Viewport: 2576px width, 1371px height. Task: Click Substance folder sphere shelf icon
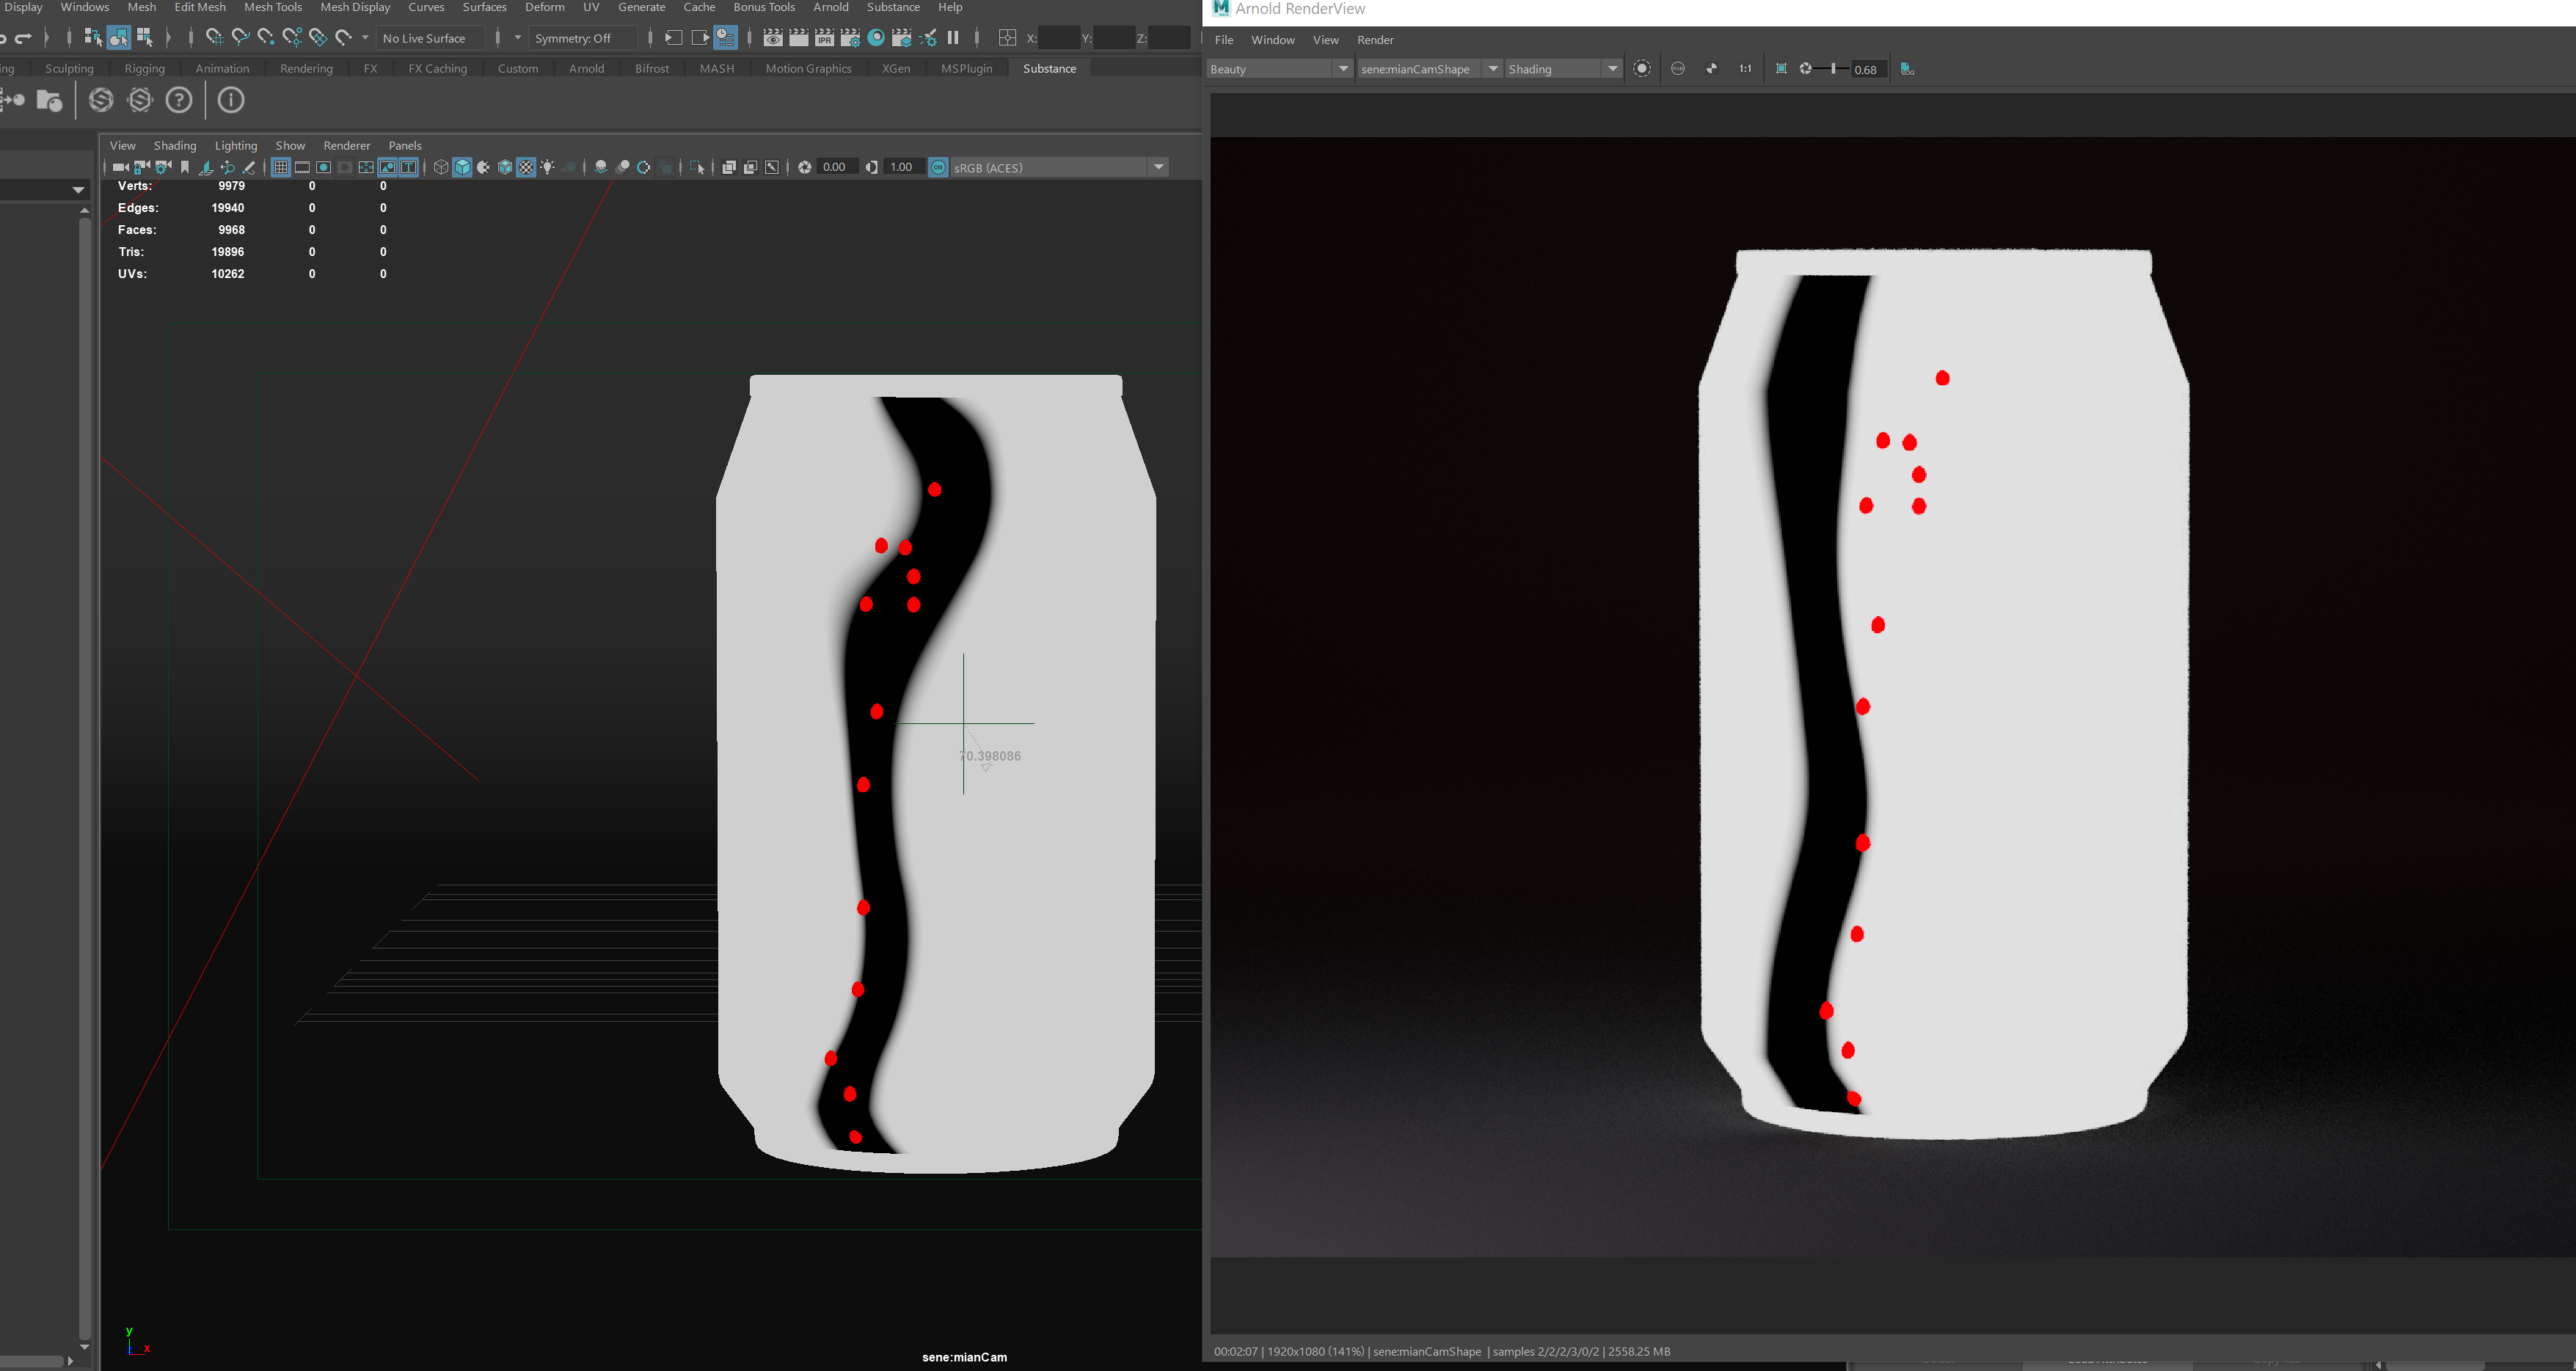49,100
